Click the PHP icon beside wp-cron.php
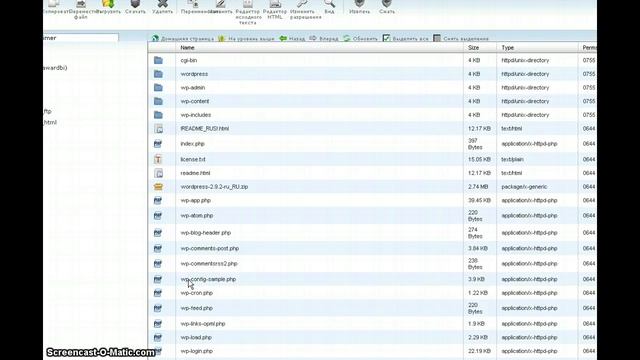The width and height of the screenshot is (640, 360). click(x=158, y=293)
